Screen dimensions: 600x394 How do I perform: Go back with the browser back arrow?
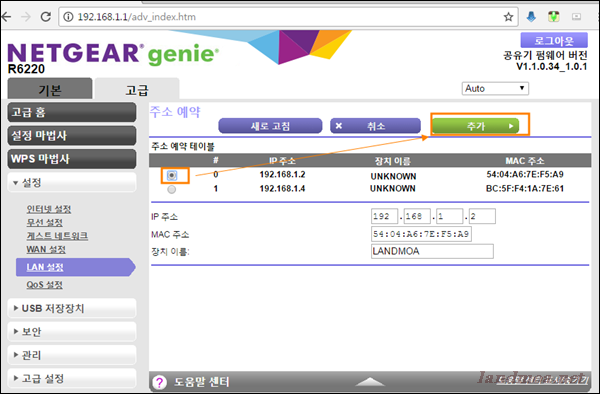[x=7, y=17]
